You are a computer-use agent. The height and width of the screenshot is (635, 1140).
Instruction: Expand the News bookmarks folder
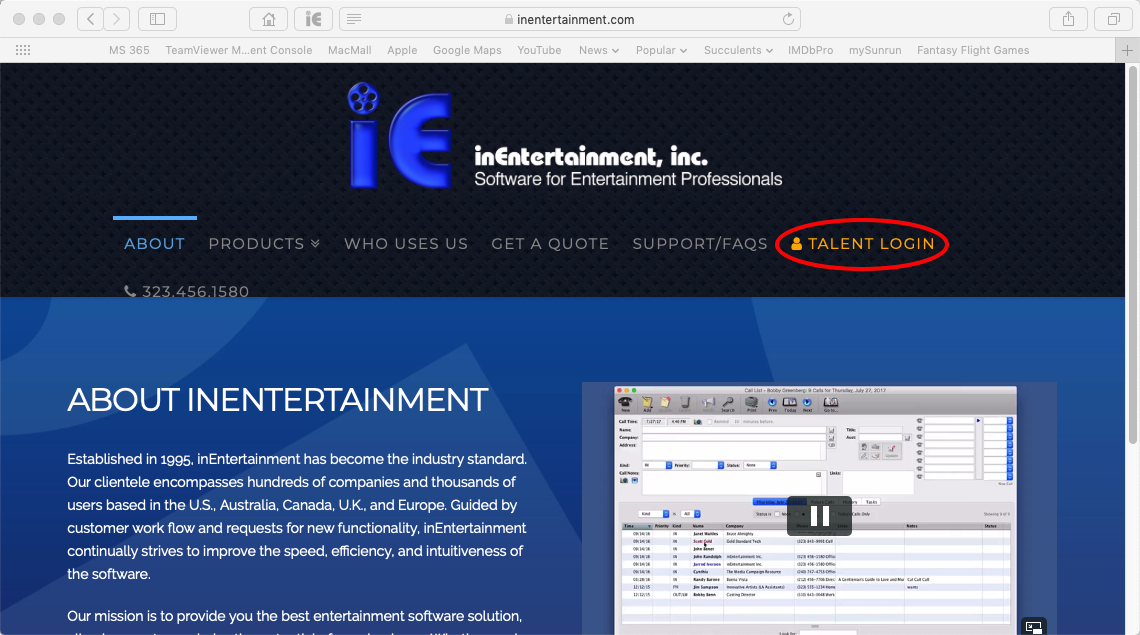(x=599, y=50)
